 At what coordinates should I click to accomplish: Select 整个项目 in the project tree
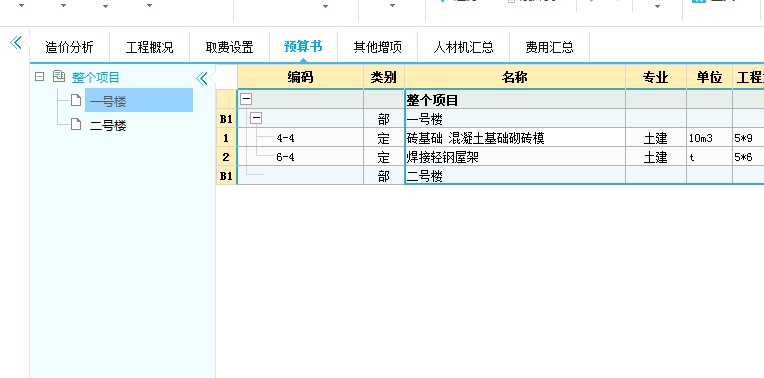(x=96, y=77)
